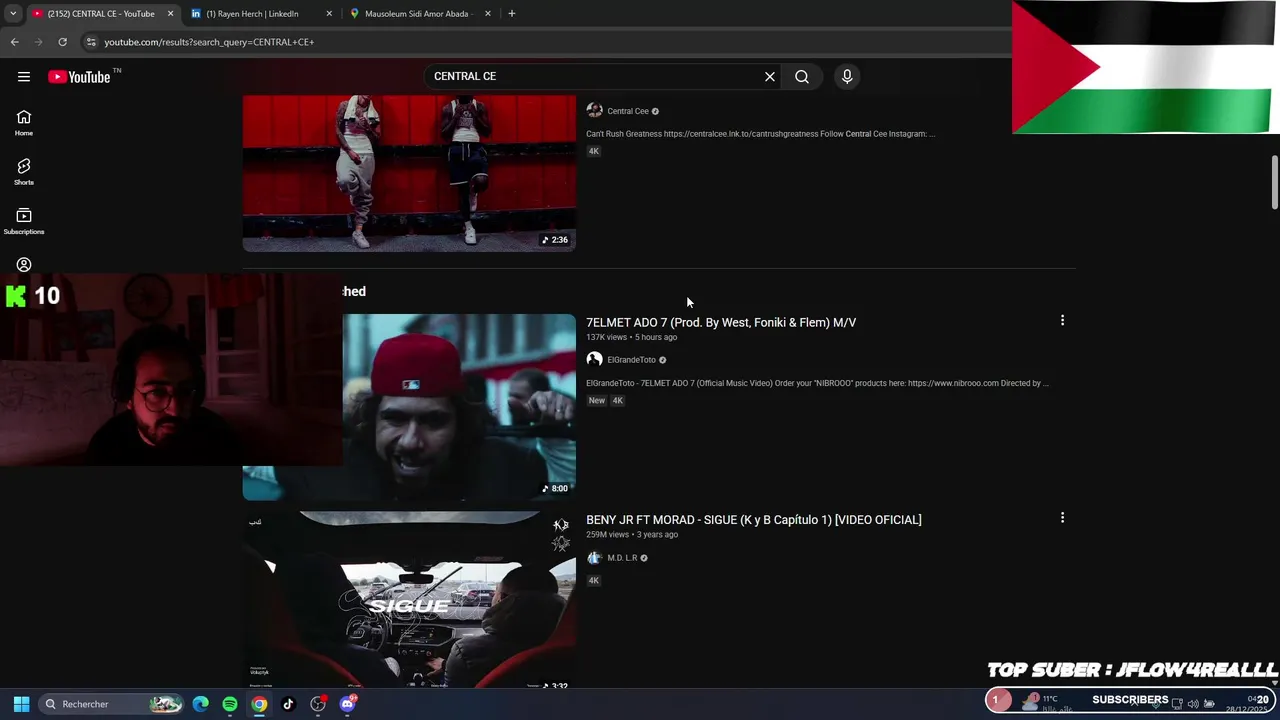The image size is (1280, 720).
Task: Go to the YouTube logo homepage
Action: [x=79, y=77]
